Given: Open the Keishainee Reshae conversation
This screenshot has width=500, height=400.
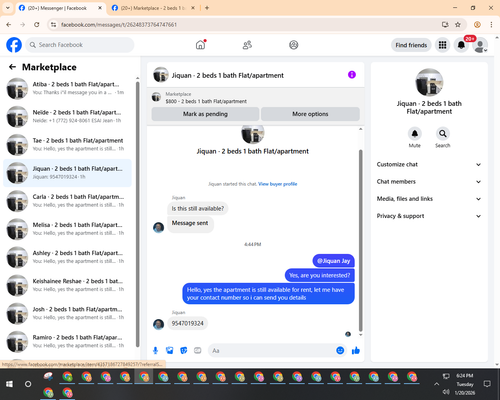Looking at the screenshot, I should pos(68,285).
